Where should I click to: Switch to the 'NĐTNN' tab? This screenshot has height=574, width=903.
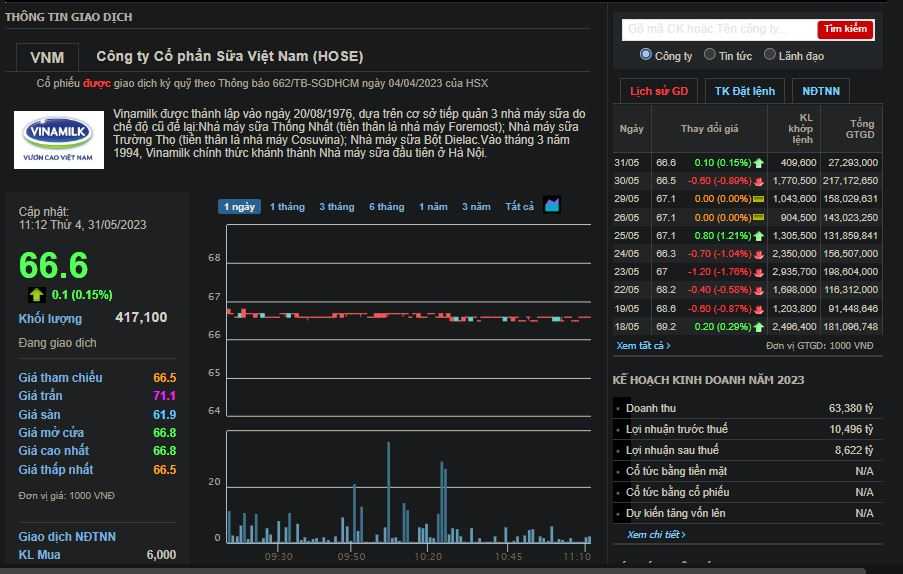[x=821, y=91]
